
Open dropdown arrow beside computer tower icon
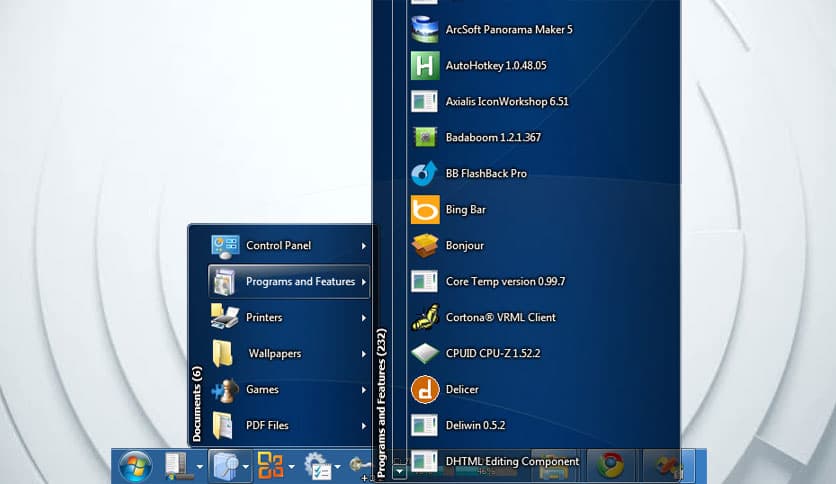click(x=199, y=467)
